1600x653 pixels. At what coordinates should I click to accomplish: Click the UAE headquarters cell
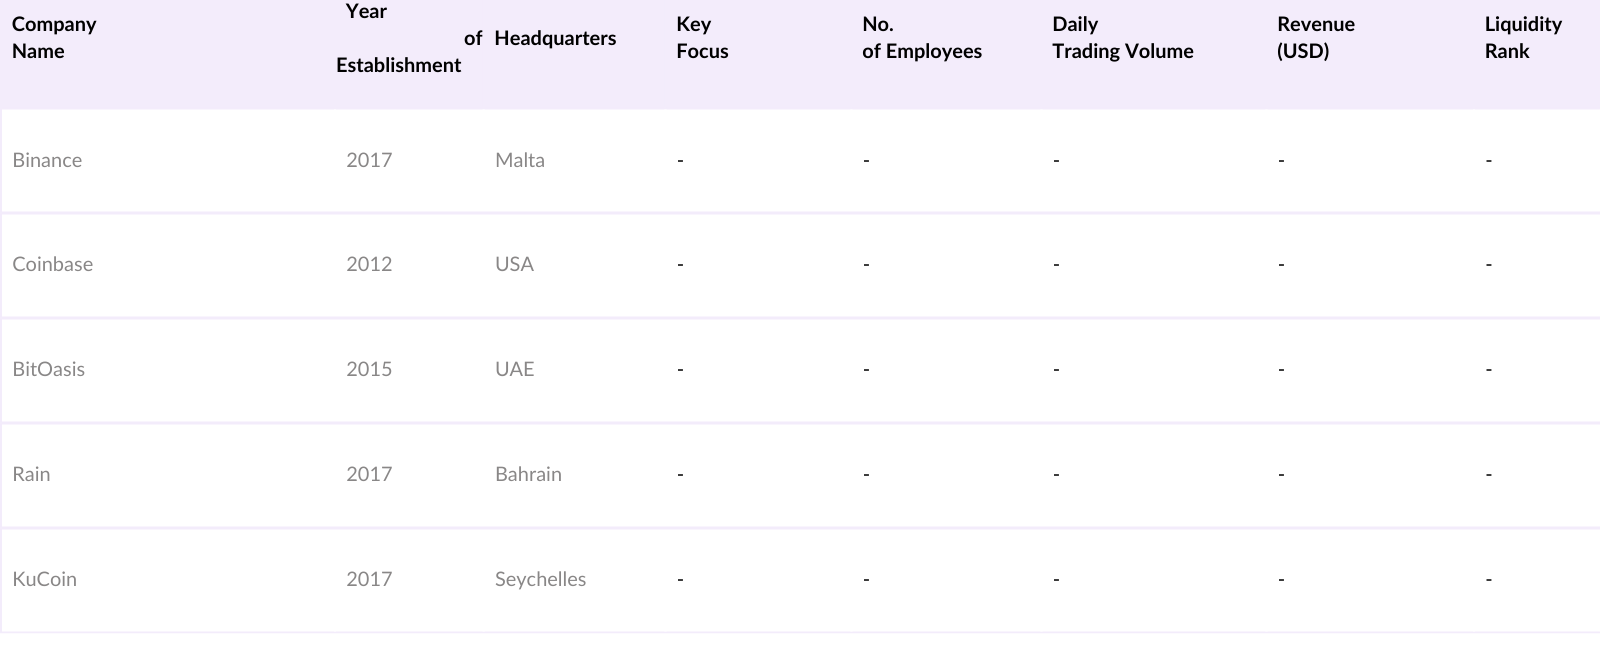[514, 369]
